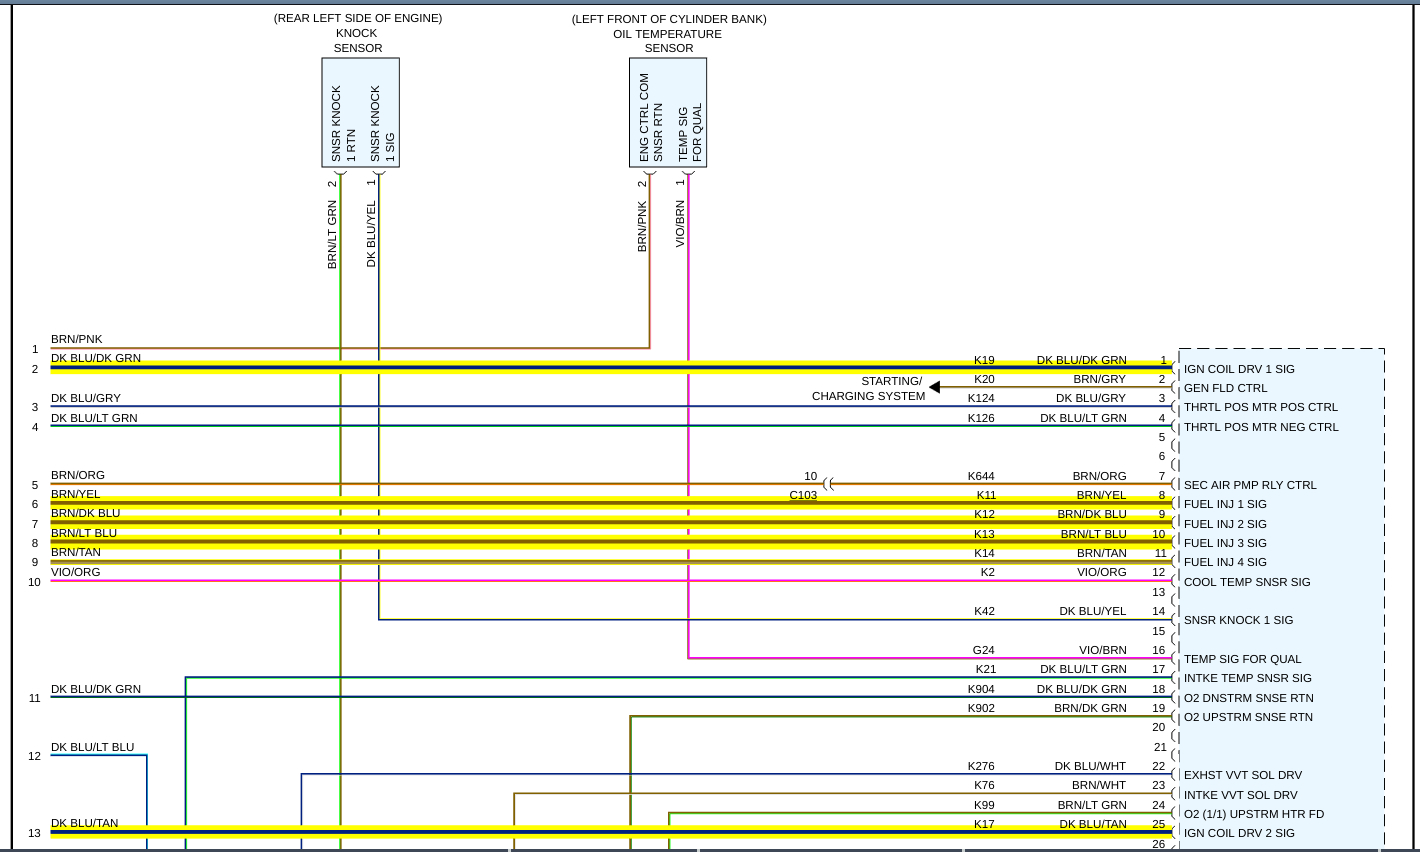Click circuit code K124
The width and height of the screenshot is (1420, 852).
981,398
